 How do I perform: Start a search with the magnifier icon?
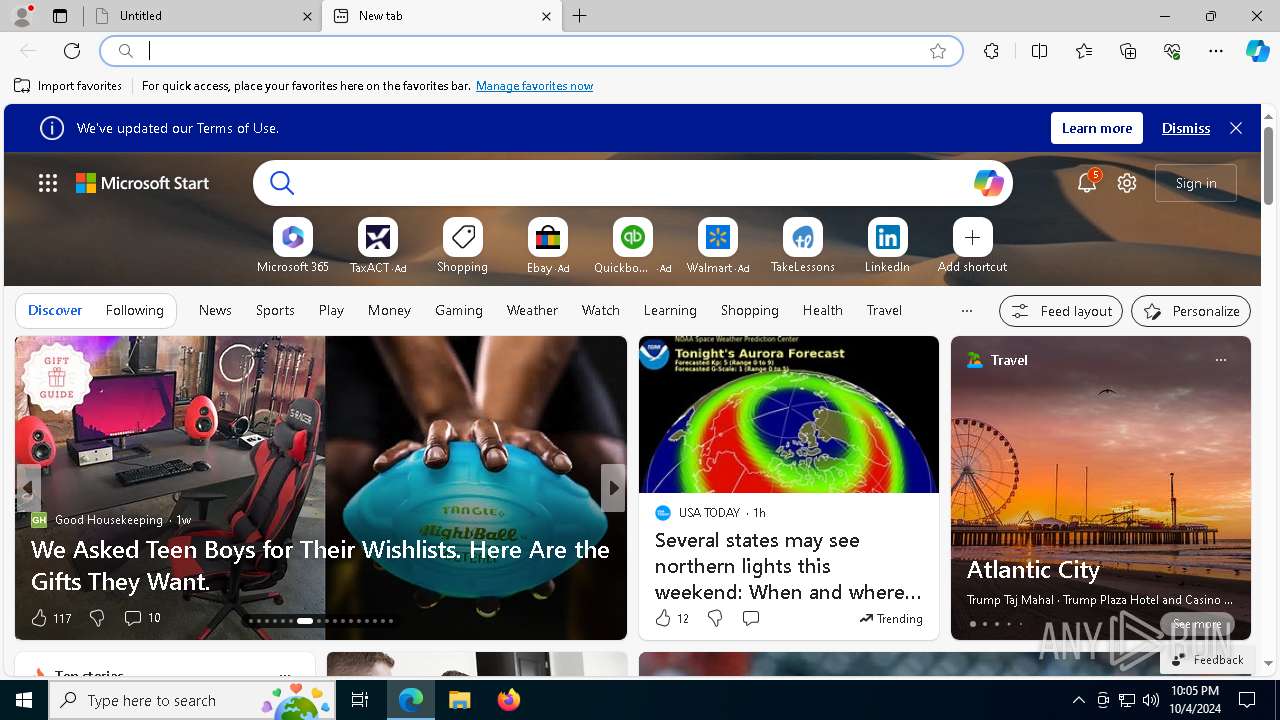click(282, 183)
